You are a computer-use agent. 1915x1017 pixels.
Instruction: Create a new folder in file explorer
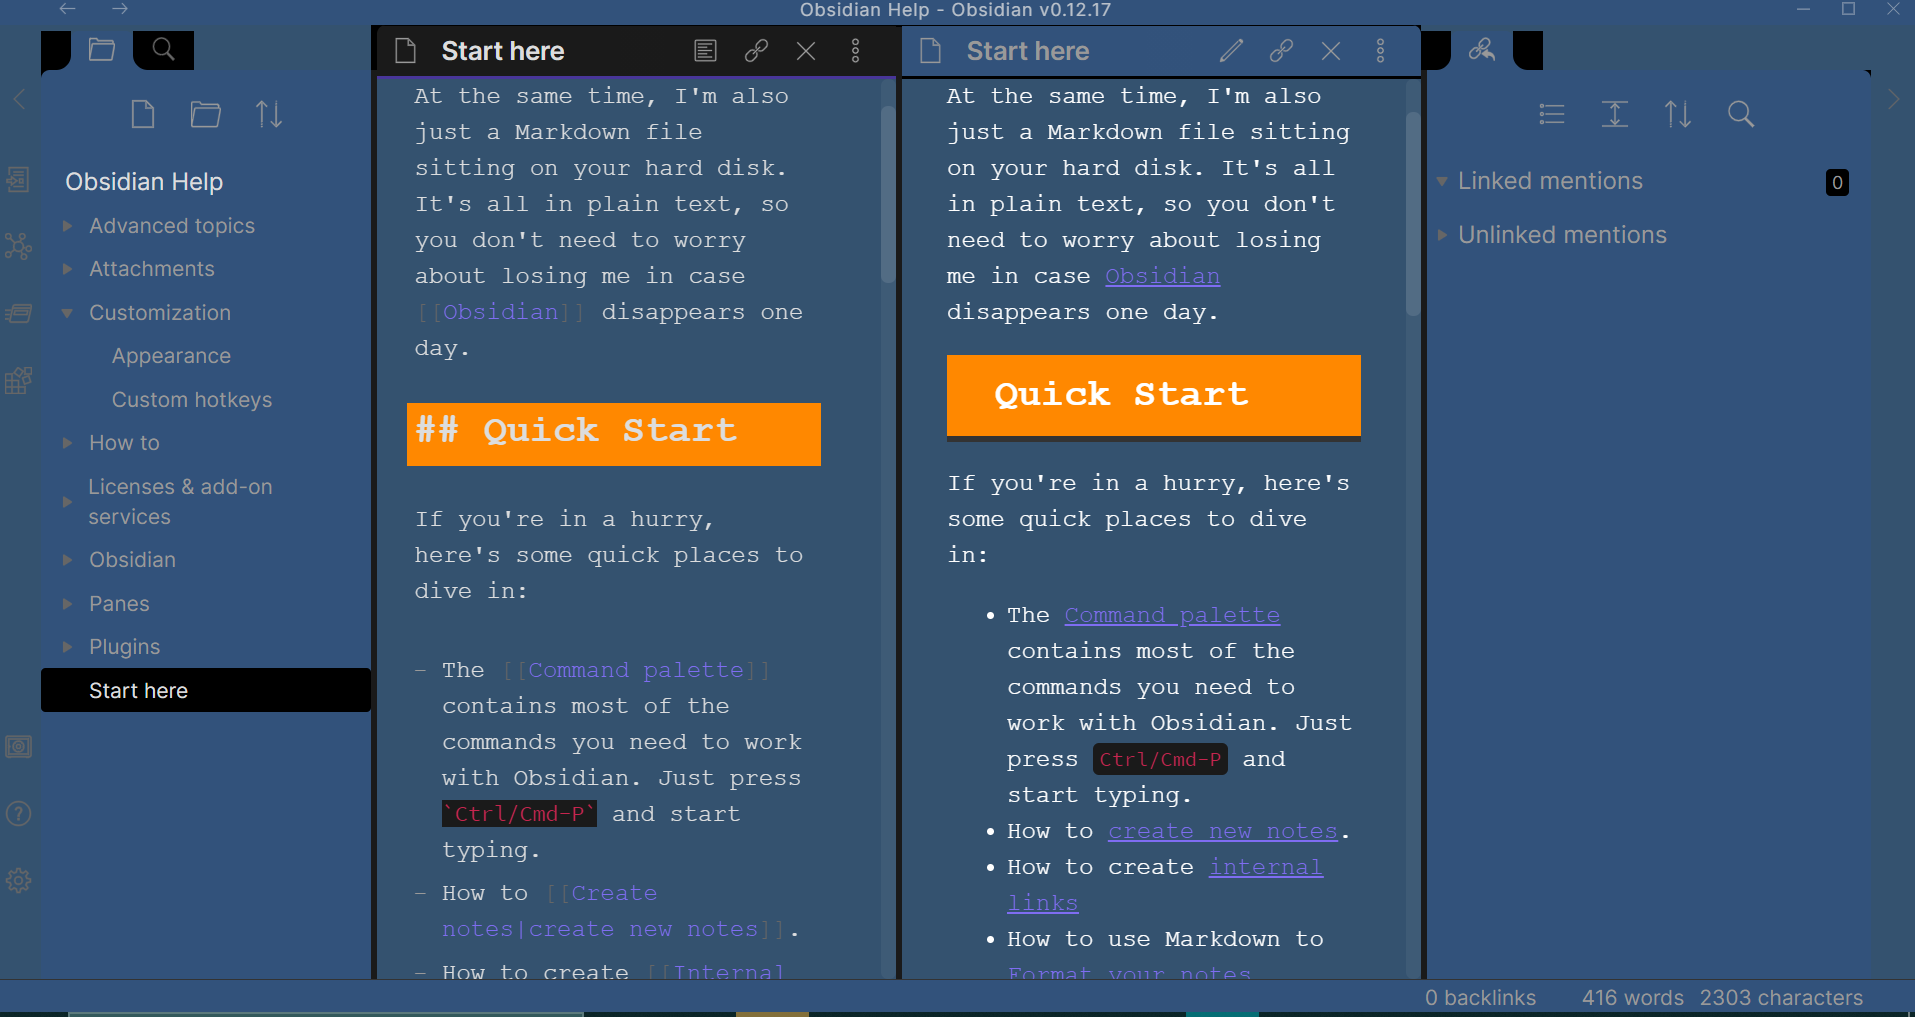click(206, 114)
